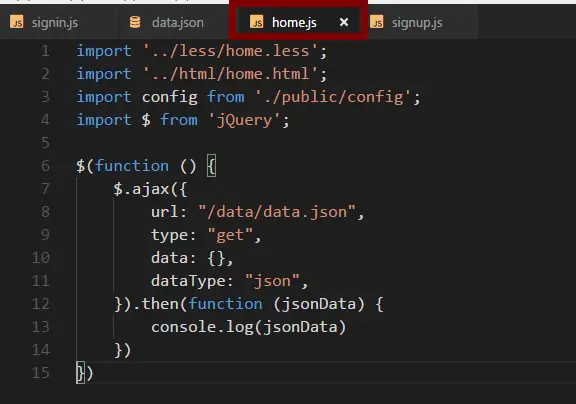Screen dimensions: 576x404
Task: Click the highlighted opening brace on line 6
Action: pos(211,166)
